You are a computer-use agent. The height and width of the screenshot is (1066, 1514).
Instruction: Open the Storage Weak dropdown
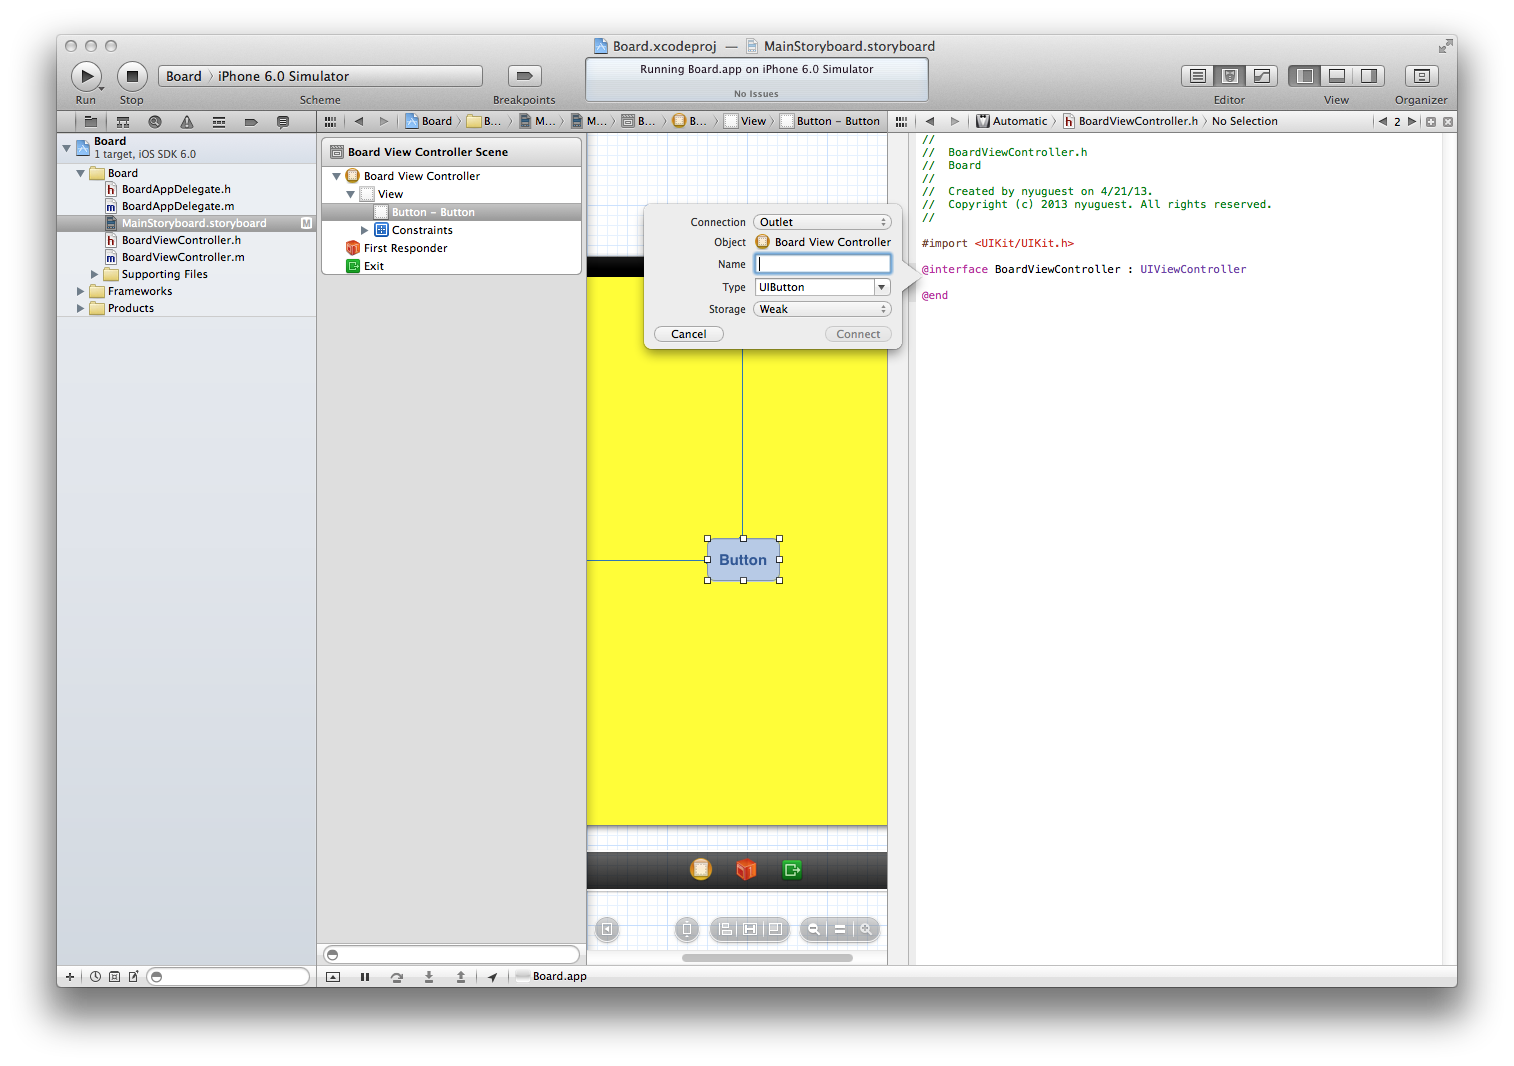click(x=822, y=309)
